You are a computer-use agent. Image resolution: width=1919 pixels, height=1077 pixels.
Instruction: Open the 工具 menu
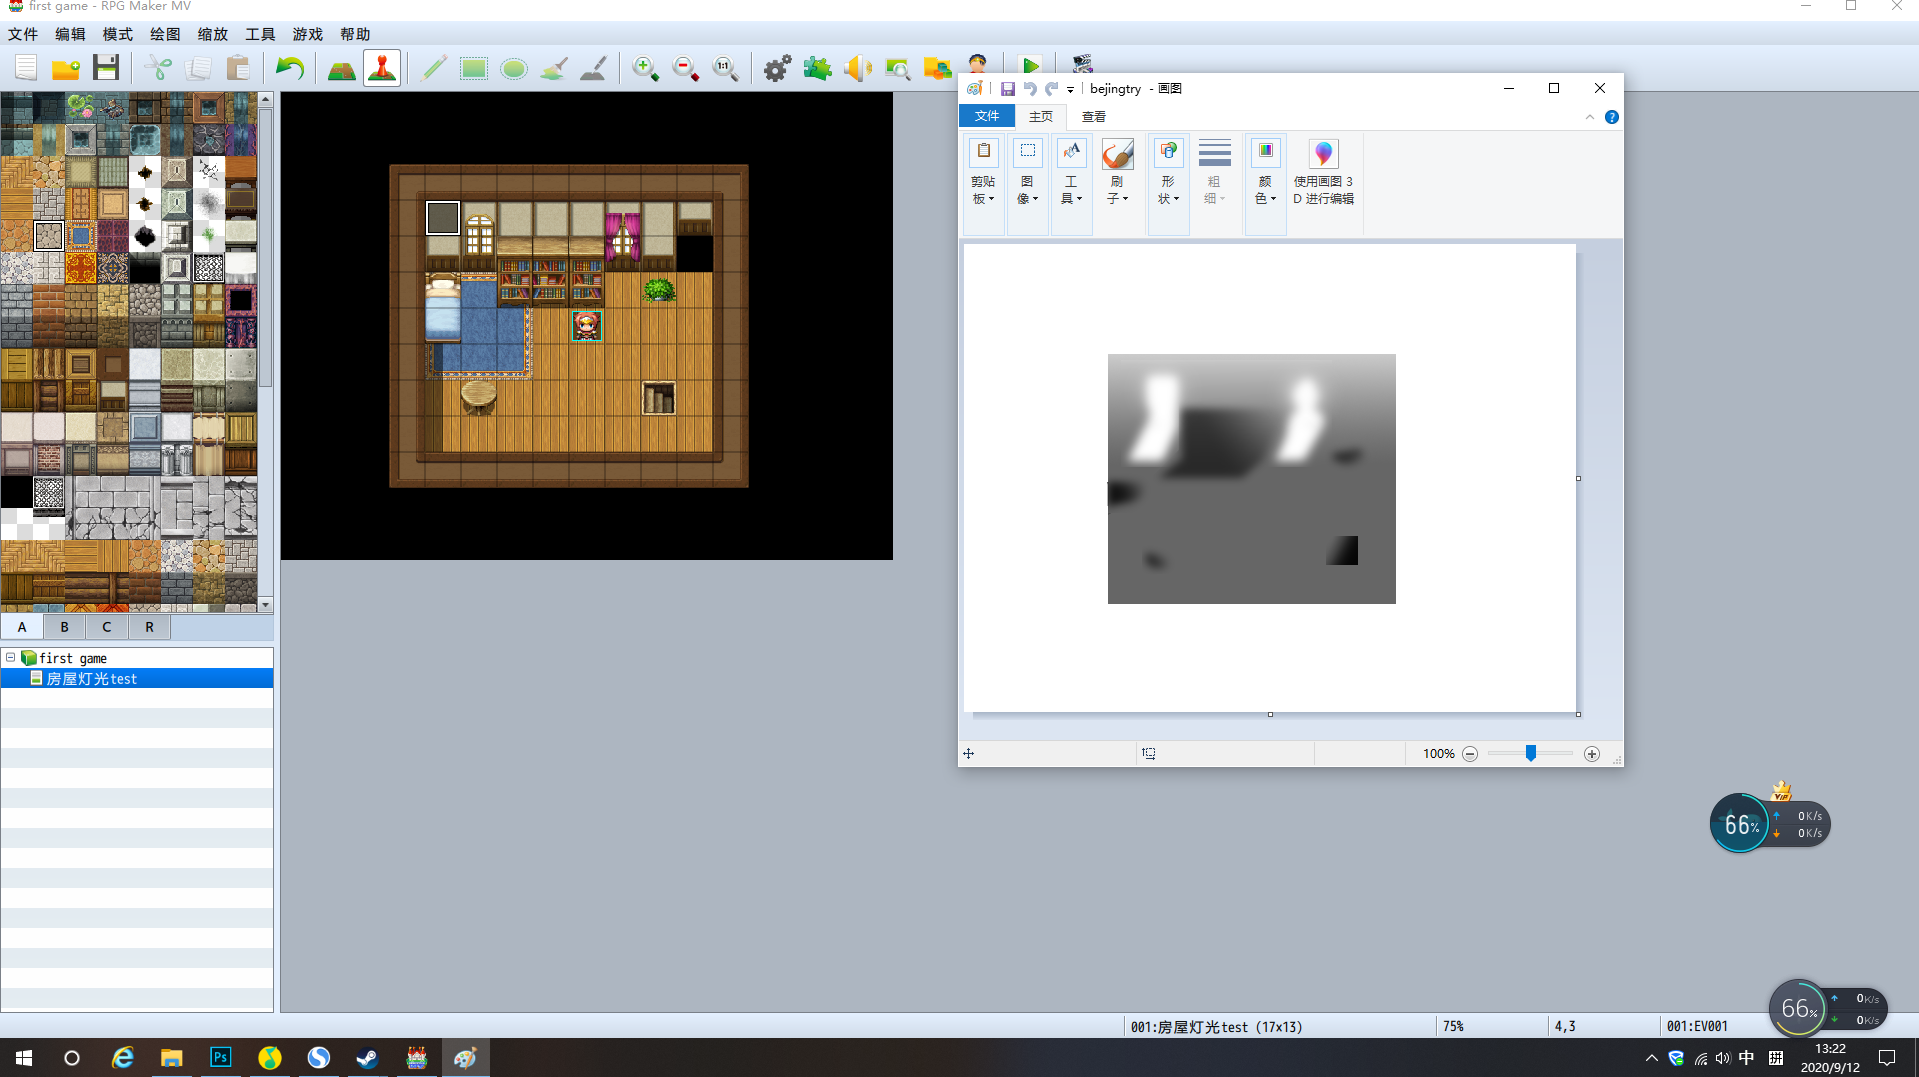tap(260, 34)
